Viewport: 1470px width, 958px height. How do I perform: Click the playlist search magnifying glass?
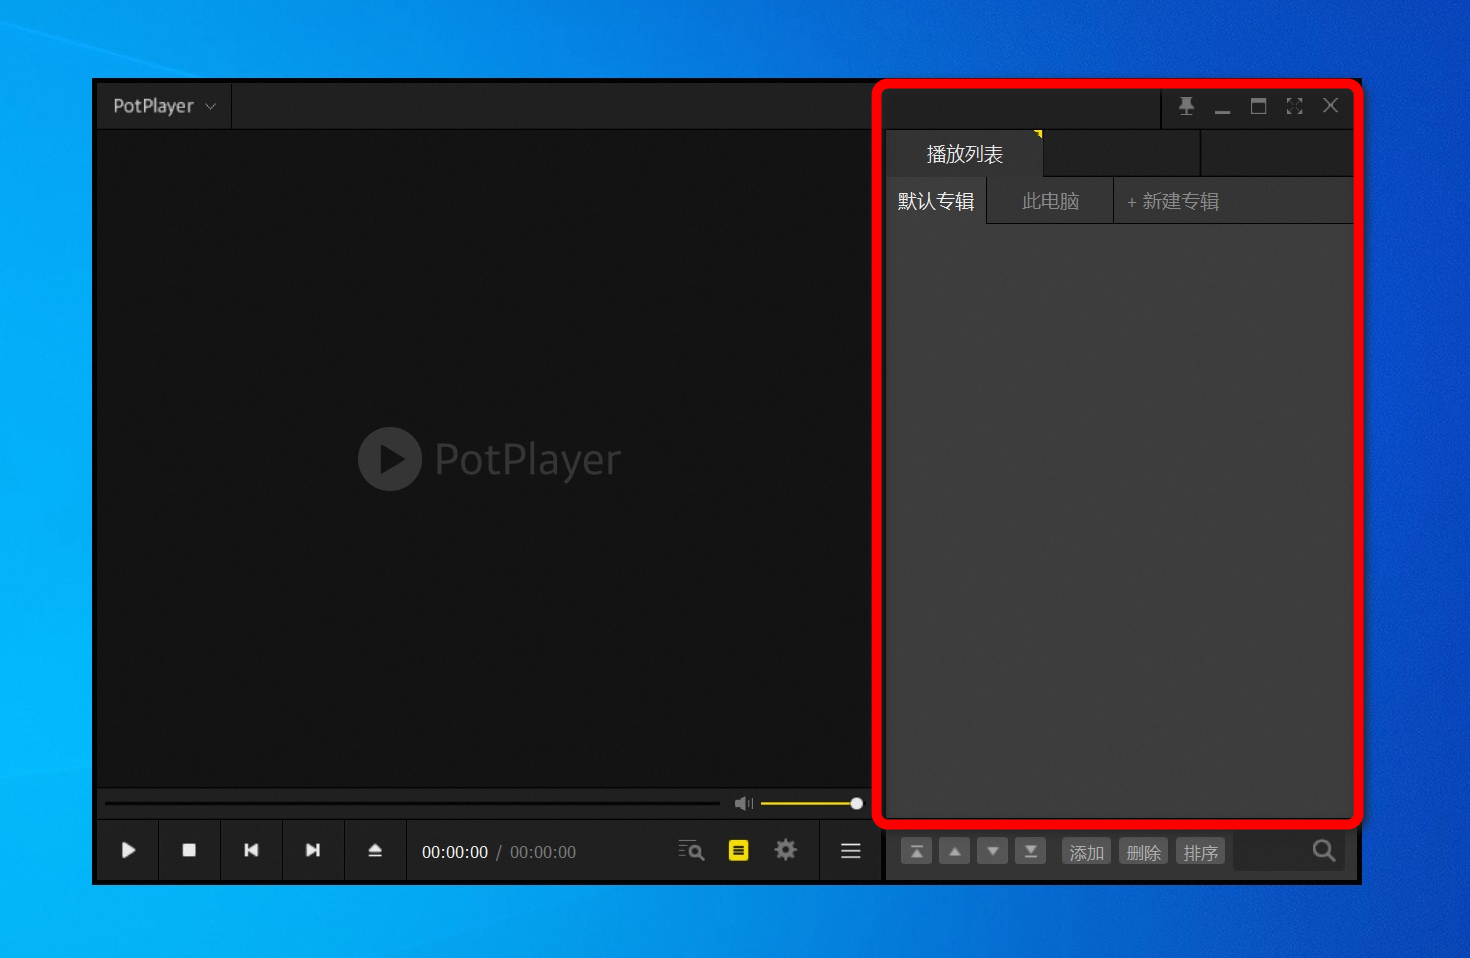1324,851
